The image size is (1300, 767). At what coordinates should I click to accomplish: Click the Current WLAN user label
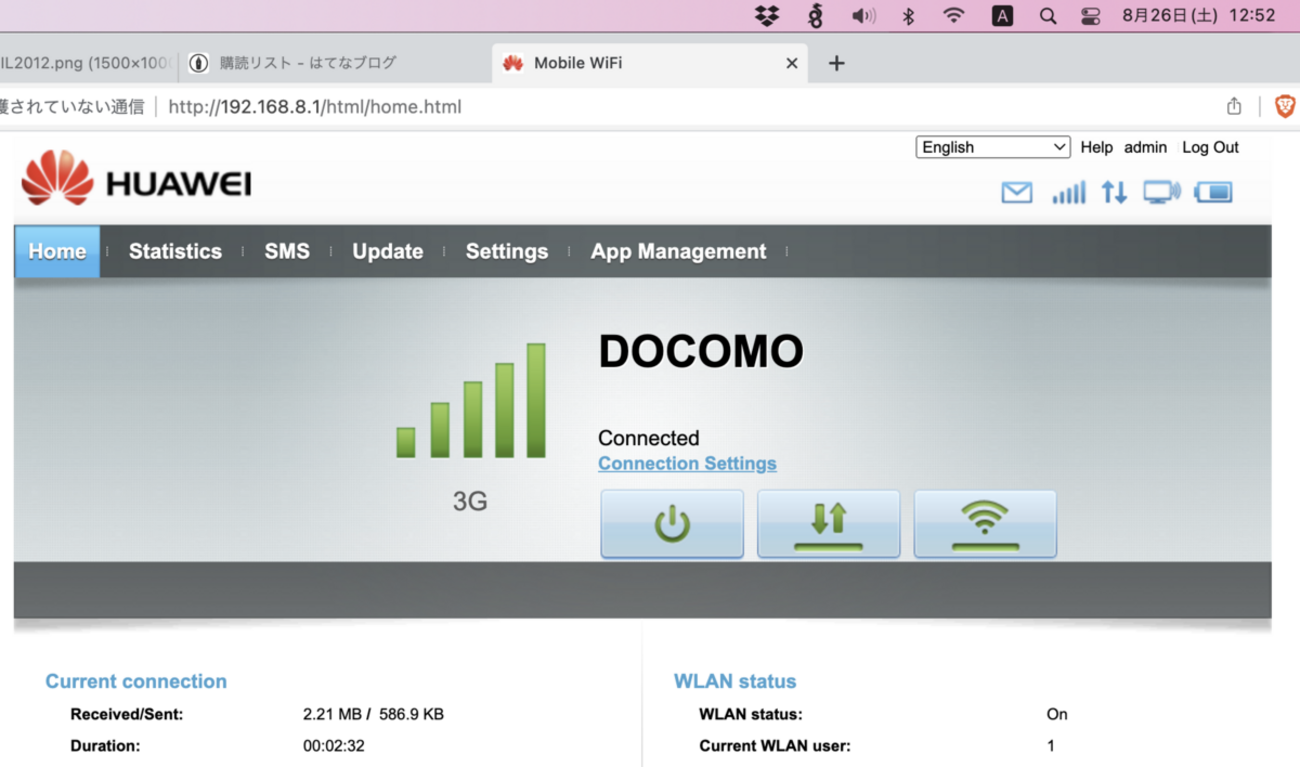pos(775,745)
